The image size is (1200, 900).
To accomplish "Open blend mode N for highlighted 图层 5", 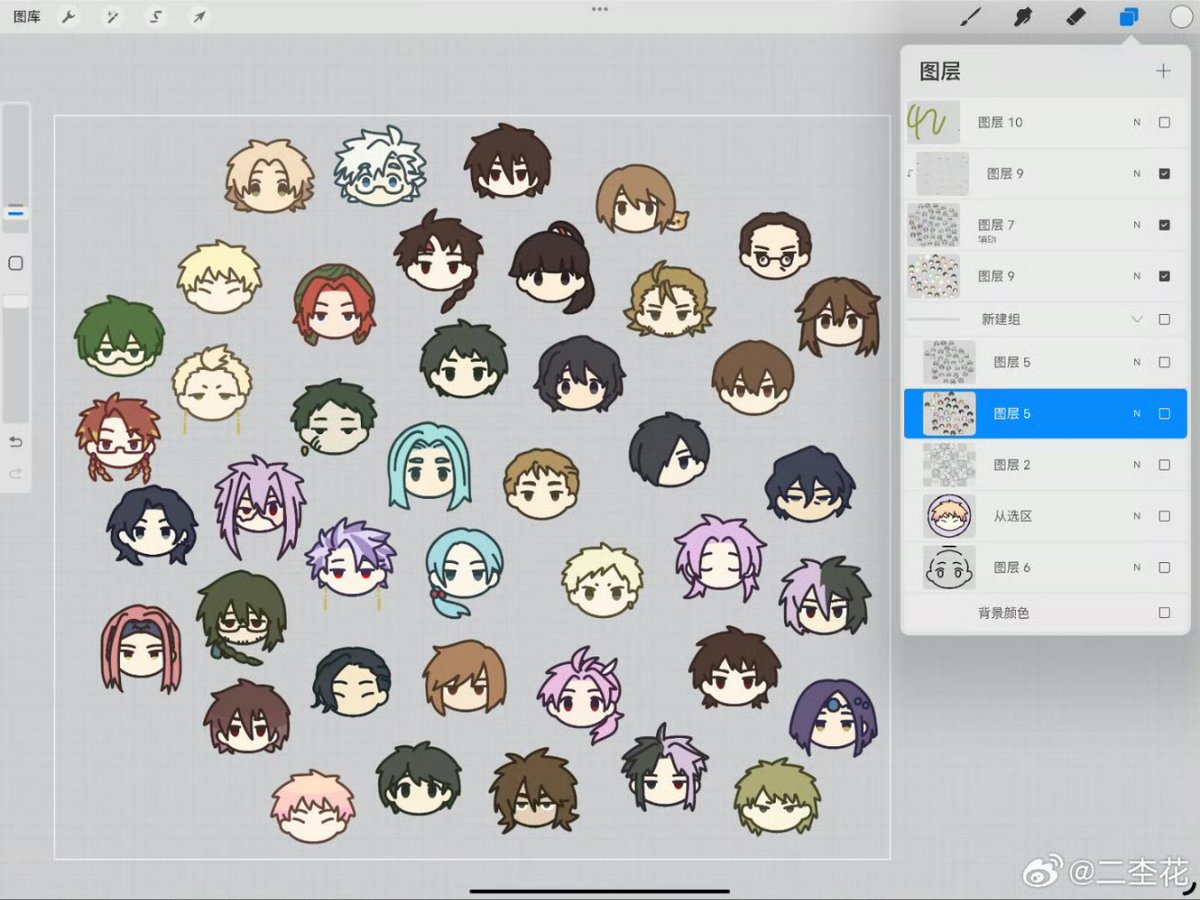I will [x=1136, y=413].
